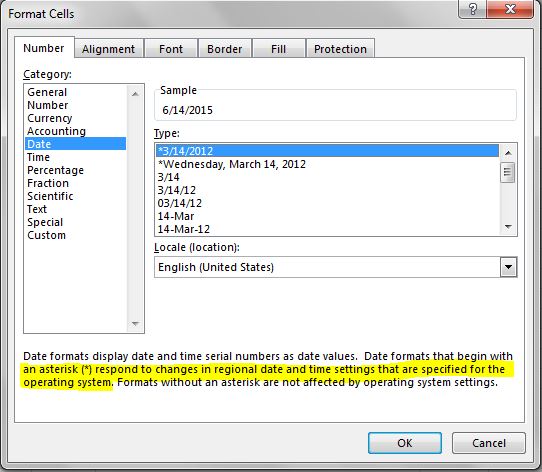Close the Format Cells dialog
The image size is (542, 472).
510,9
